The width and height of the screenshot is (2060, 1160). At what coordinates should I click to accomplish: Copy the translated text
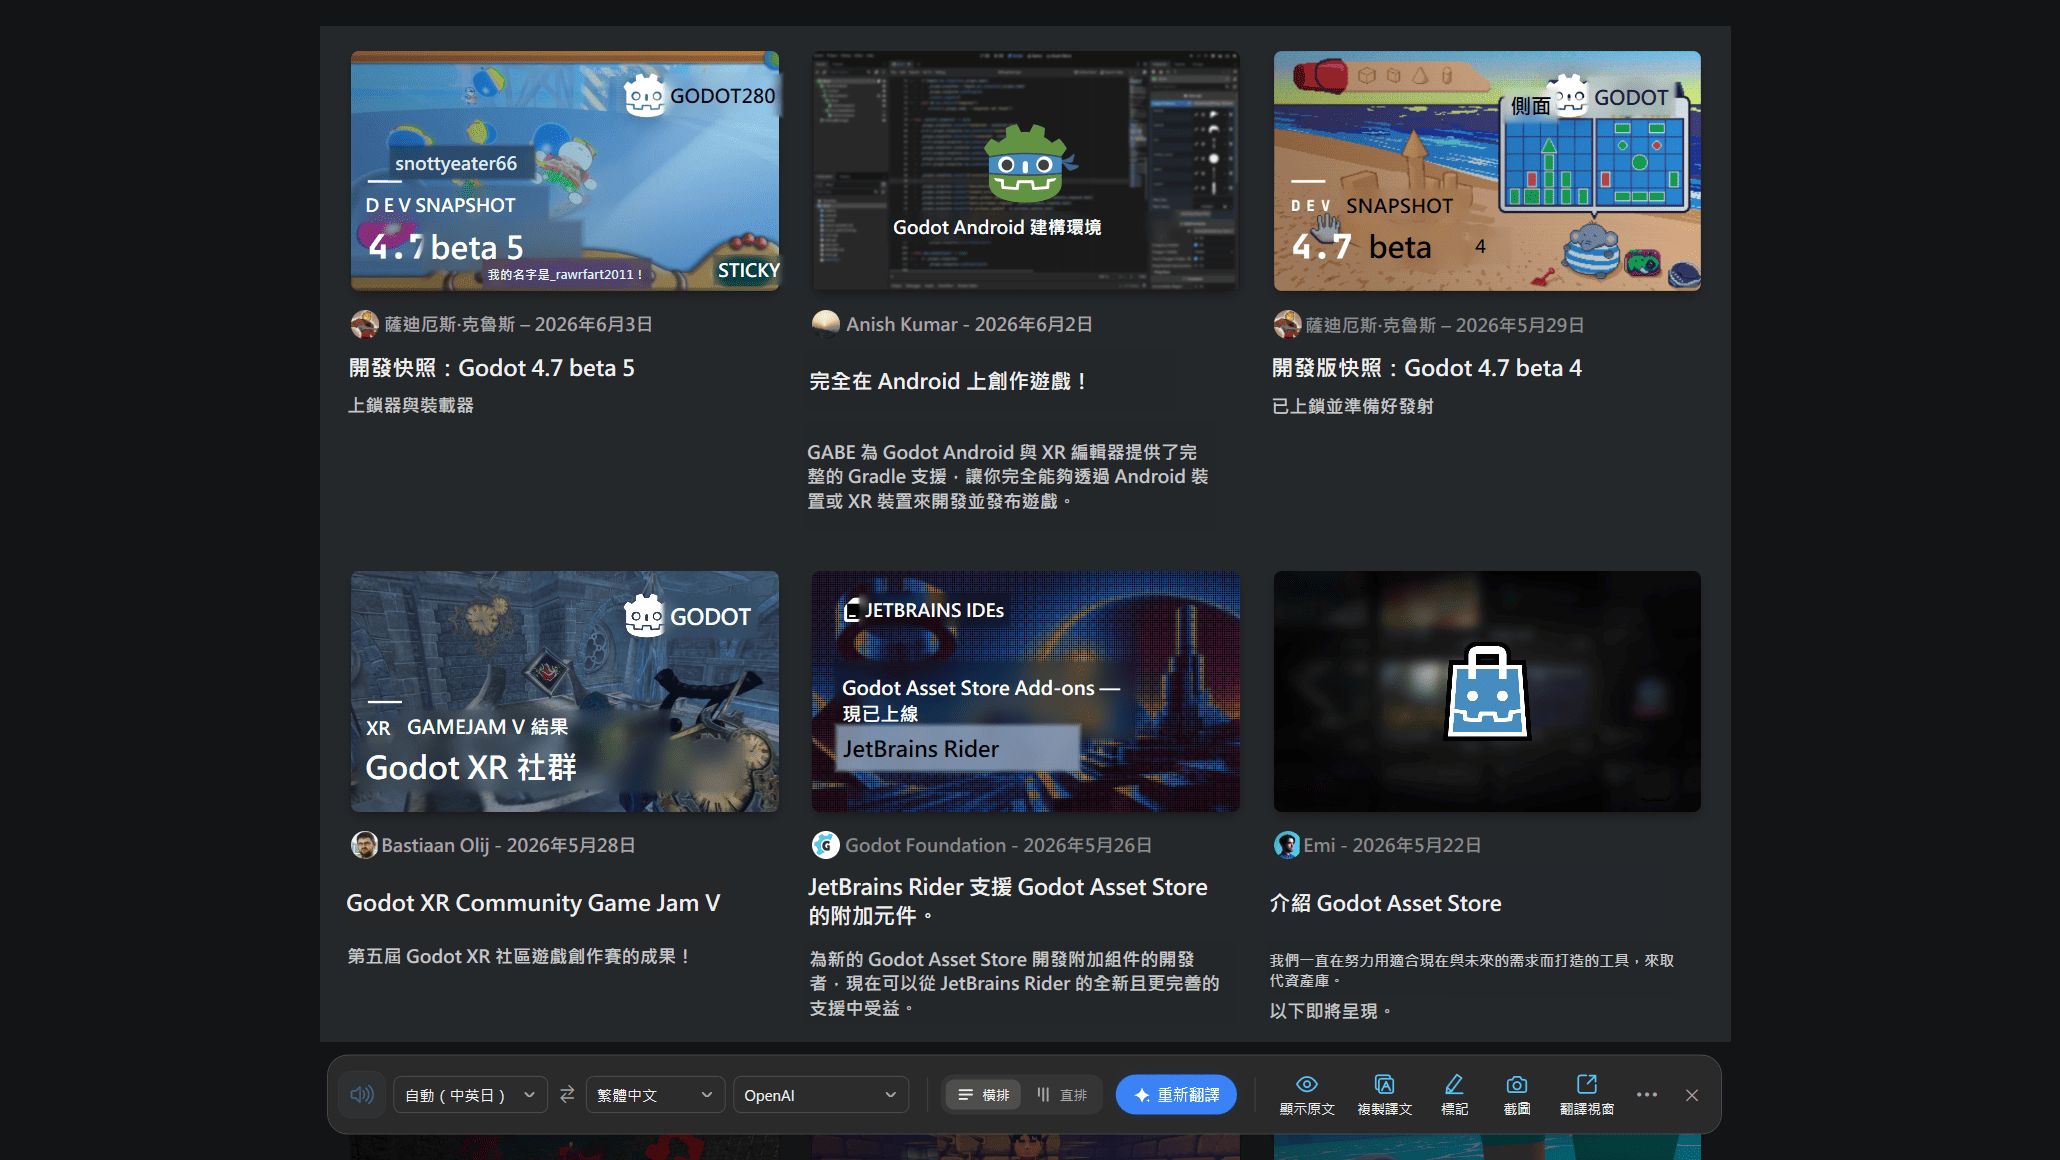1385,1095
